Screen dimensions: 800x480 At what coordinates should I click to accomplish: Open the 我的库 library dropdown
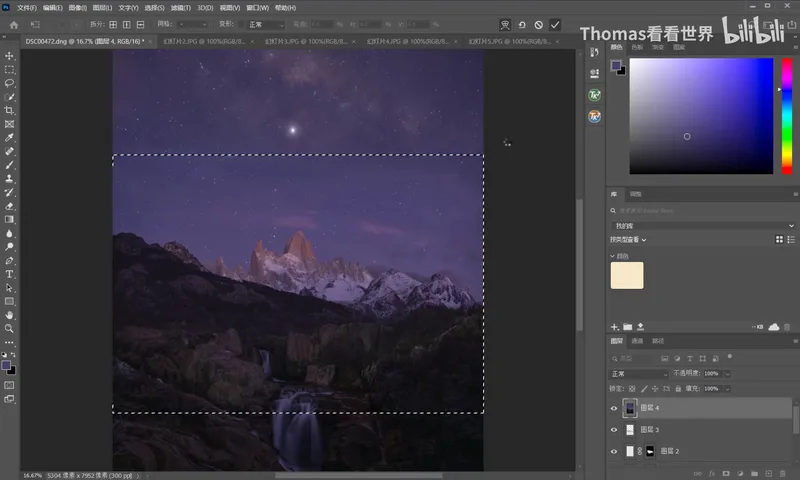point(702,225)
